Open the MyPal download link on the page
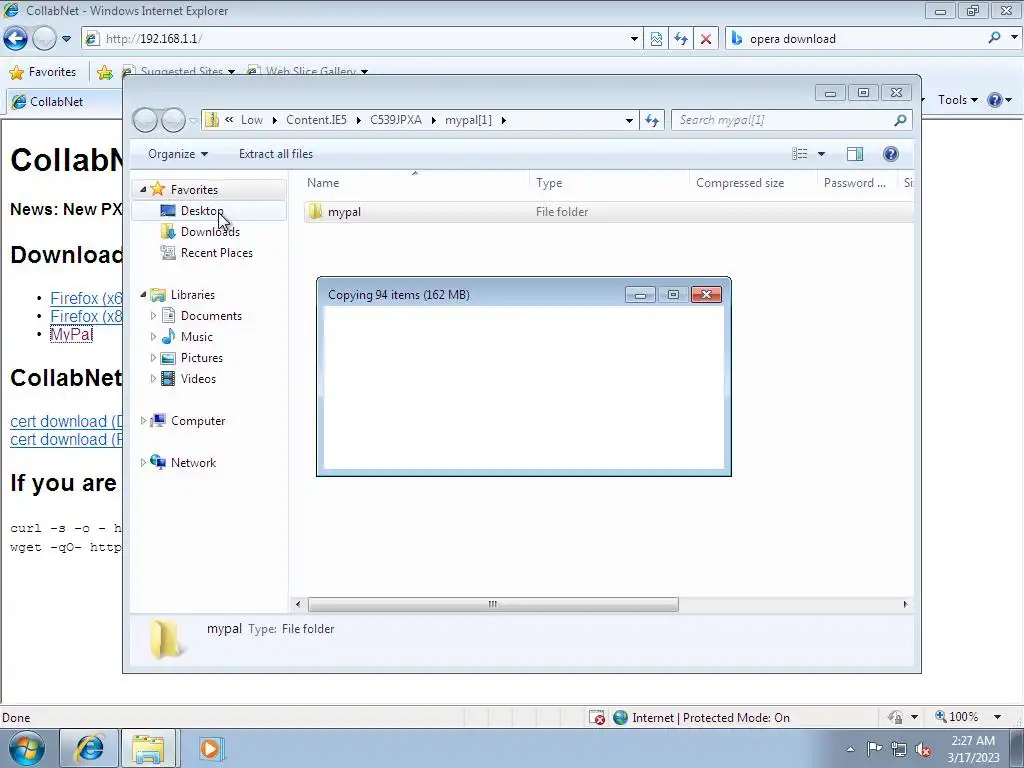This screenshot has width=1024, height=768. [71, 334]
